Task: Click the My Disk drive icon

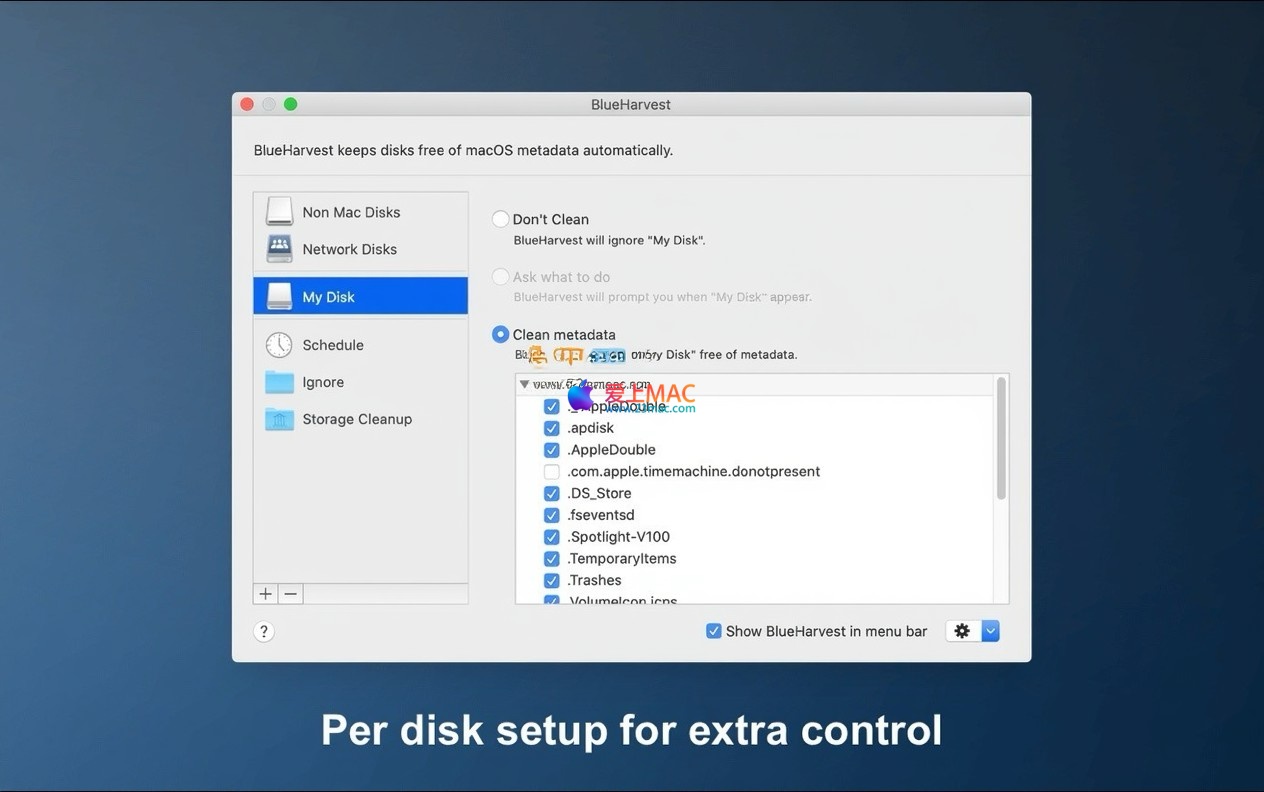Action: click(279, 297)
